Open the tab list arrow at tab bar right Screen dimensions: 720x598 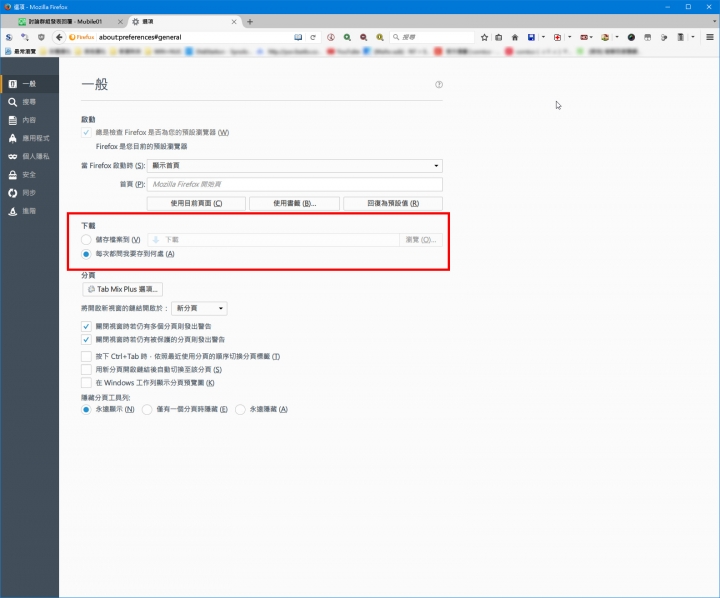[714, 22]
